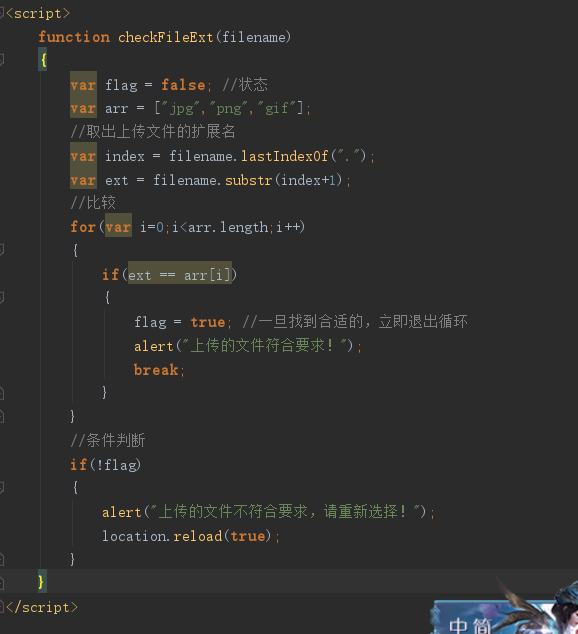Toggle the 简 simplified Chinese IME indicator
The height and width of the screenshot is (634, 578).
point(482,626)
